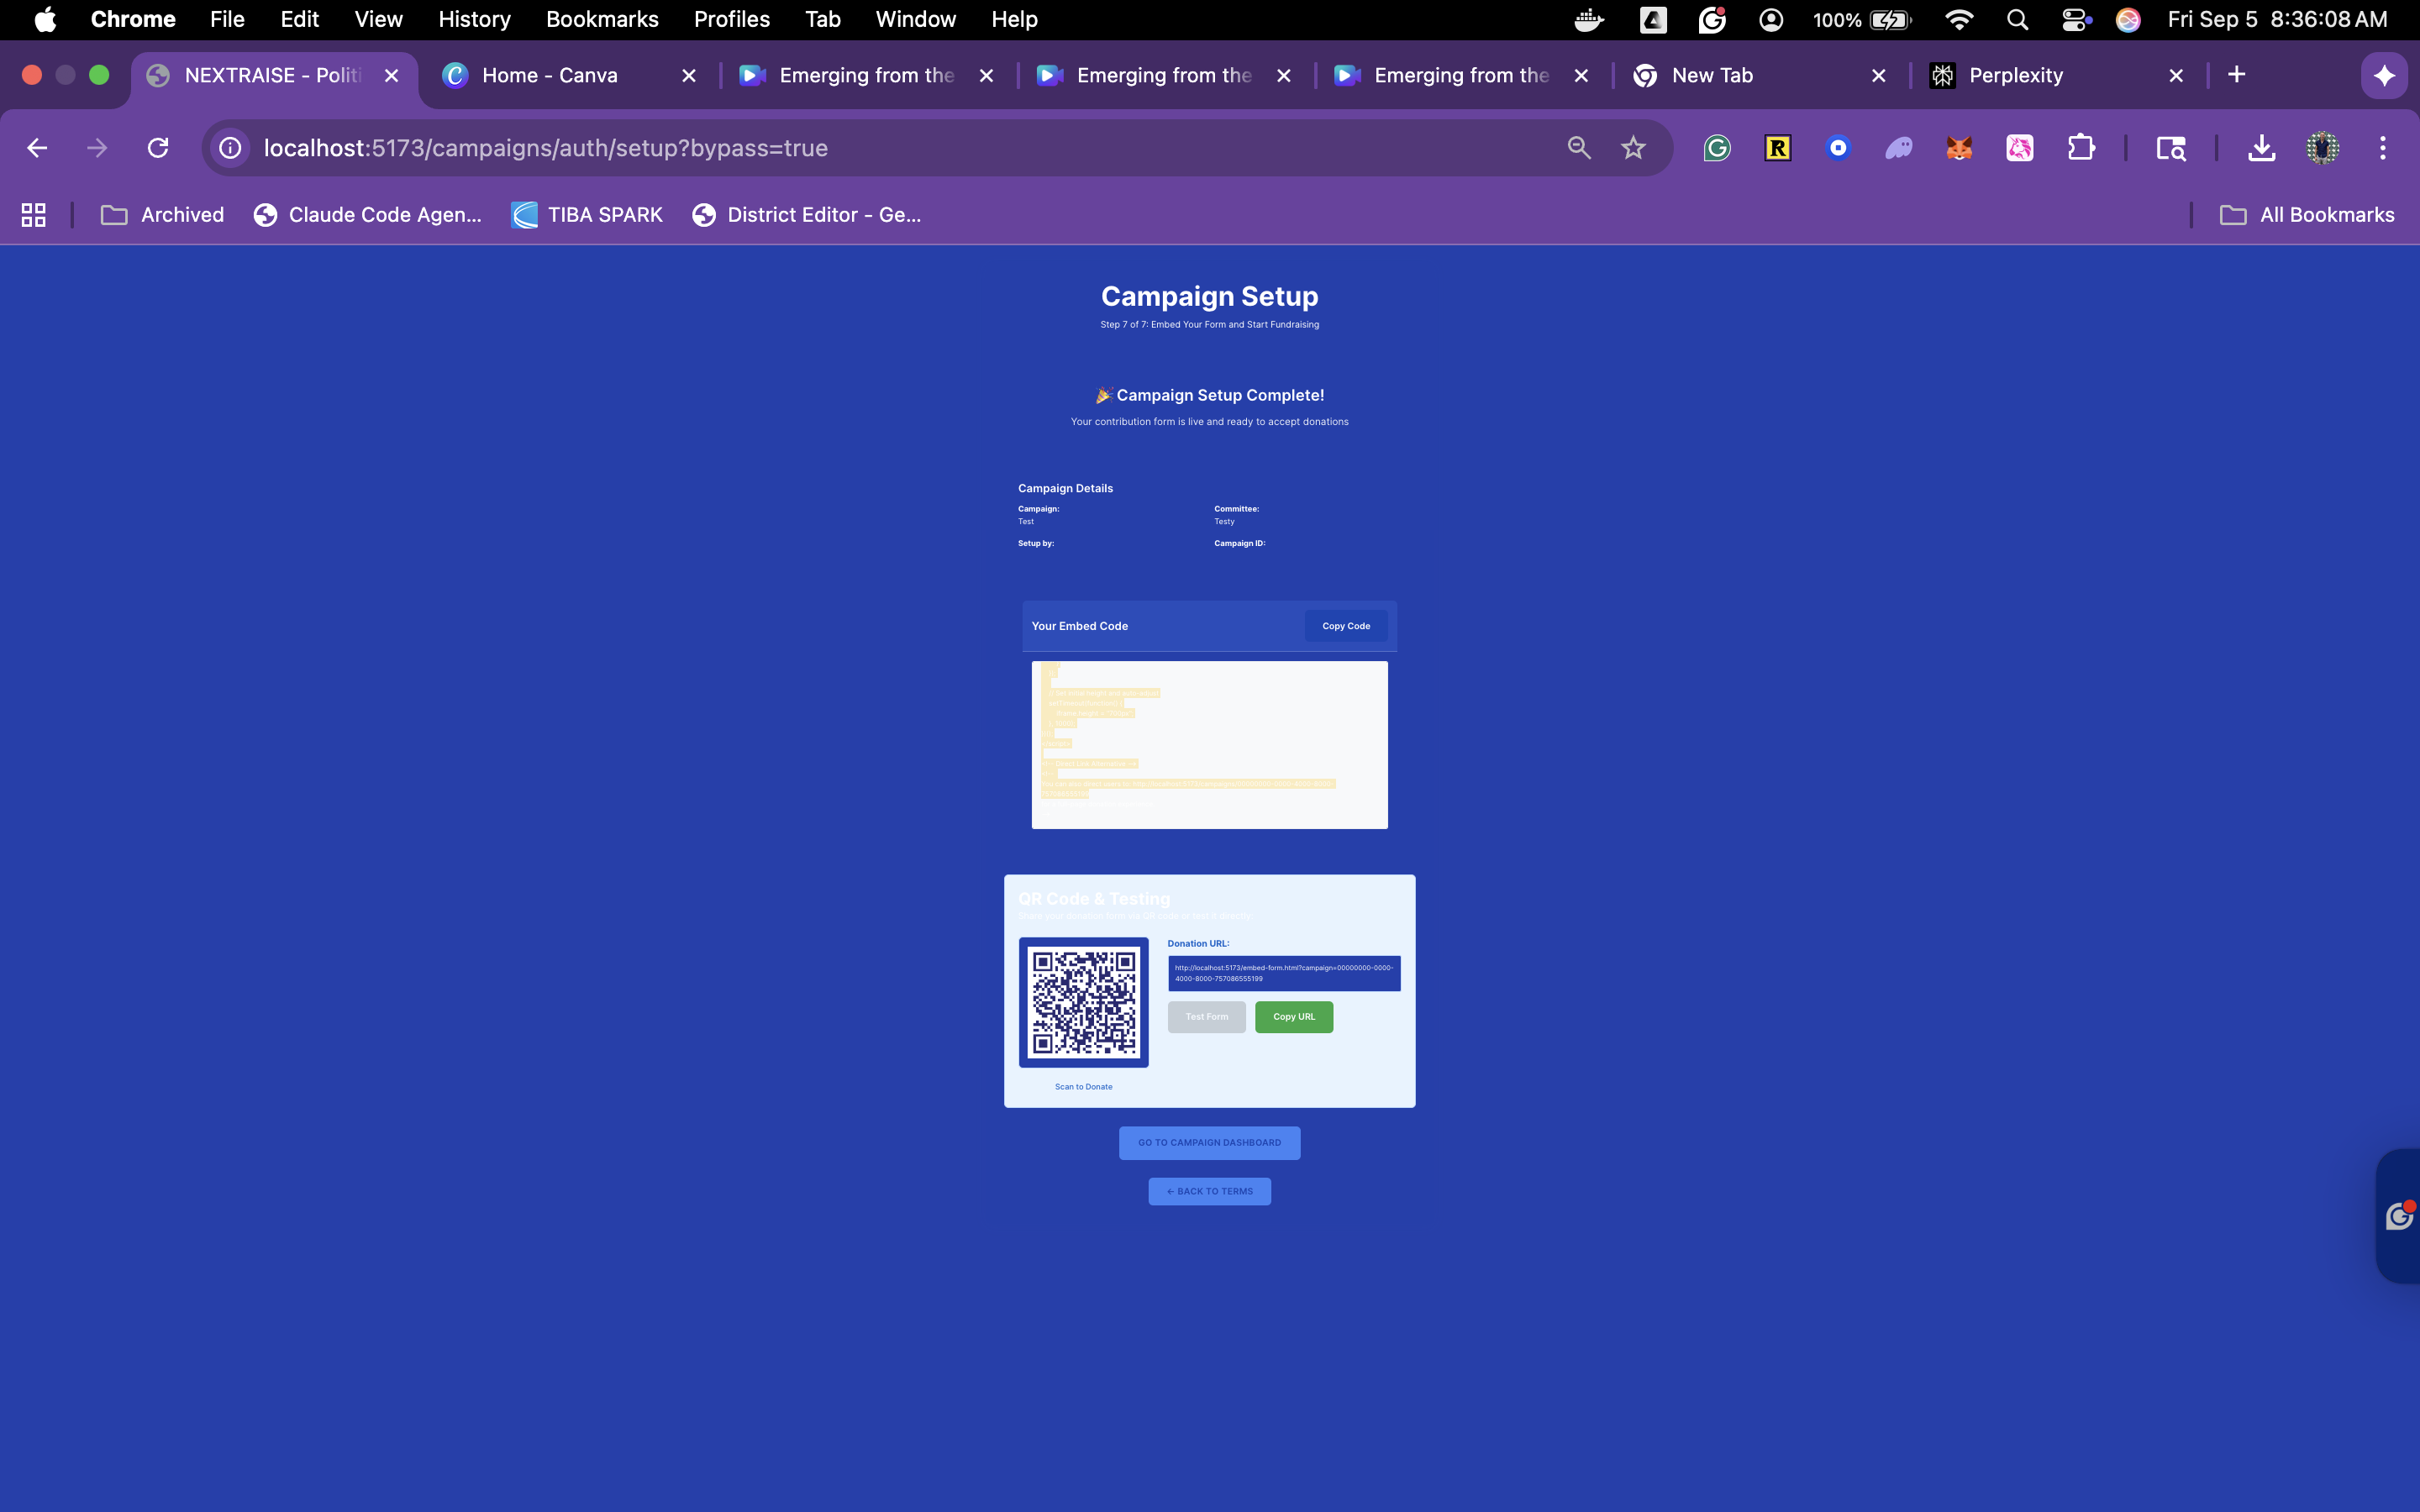The height and width of the screenshot is (1512, 2420).
Task: Click the floating Grammarly widget at right edge
Action: coord(2399,1216)
